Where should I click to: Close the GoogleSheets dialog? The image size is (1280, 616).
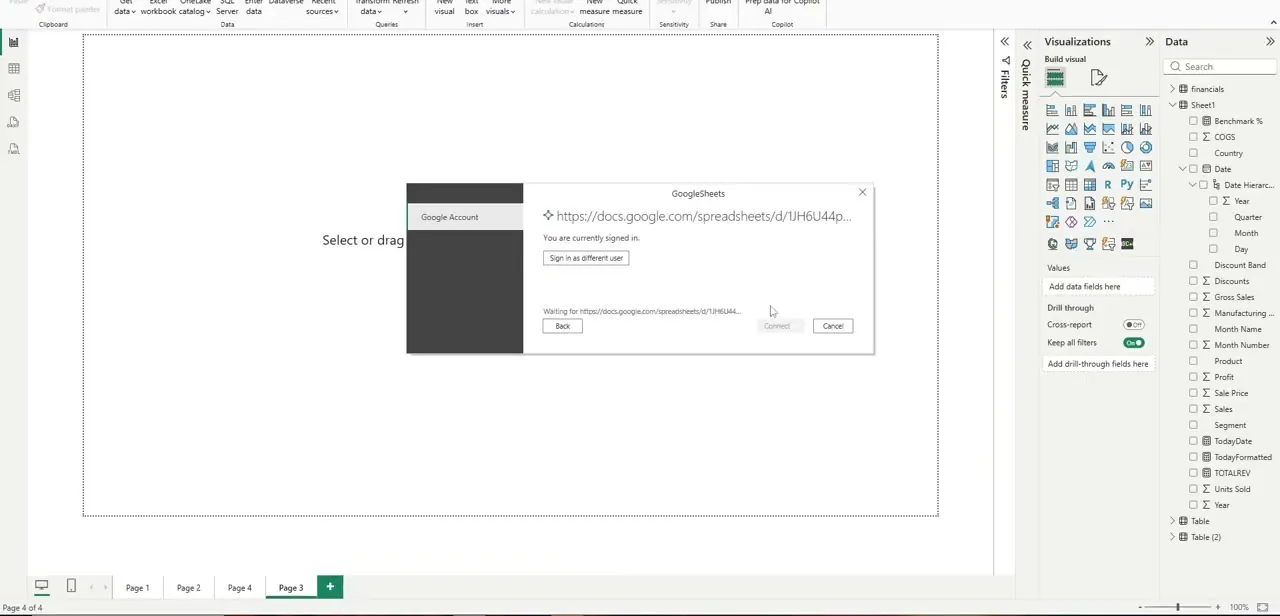pyautogui.click(x=862, y=192)
